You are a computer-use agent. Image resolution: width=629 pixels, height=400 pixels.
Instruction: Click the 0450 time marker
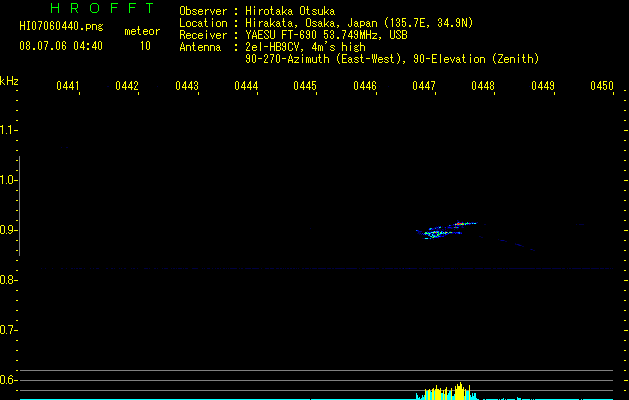pyautogui.click(x=602, y=86)
